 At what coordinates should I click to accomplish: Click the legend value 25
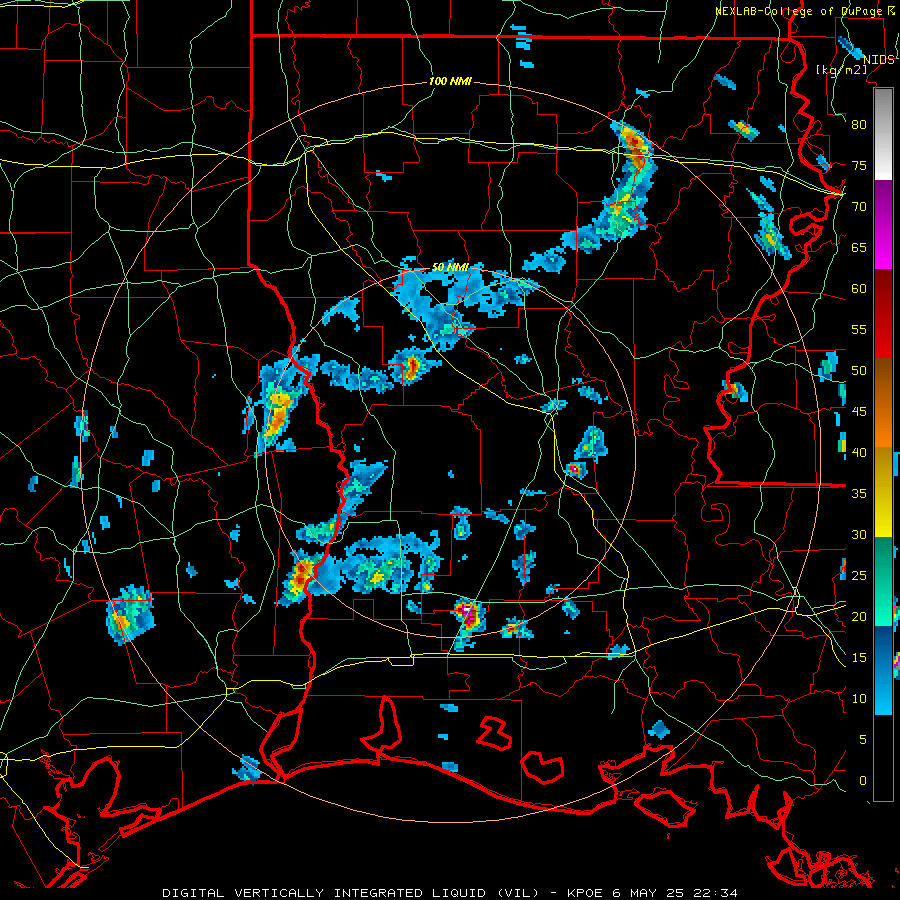tap(859, 576)
